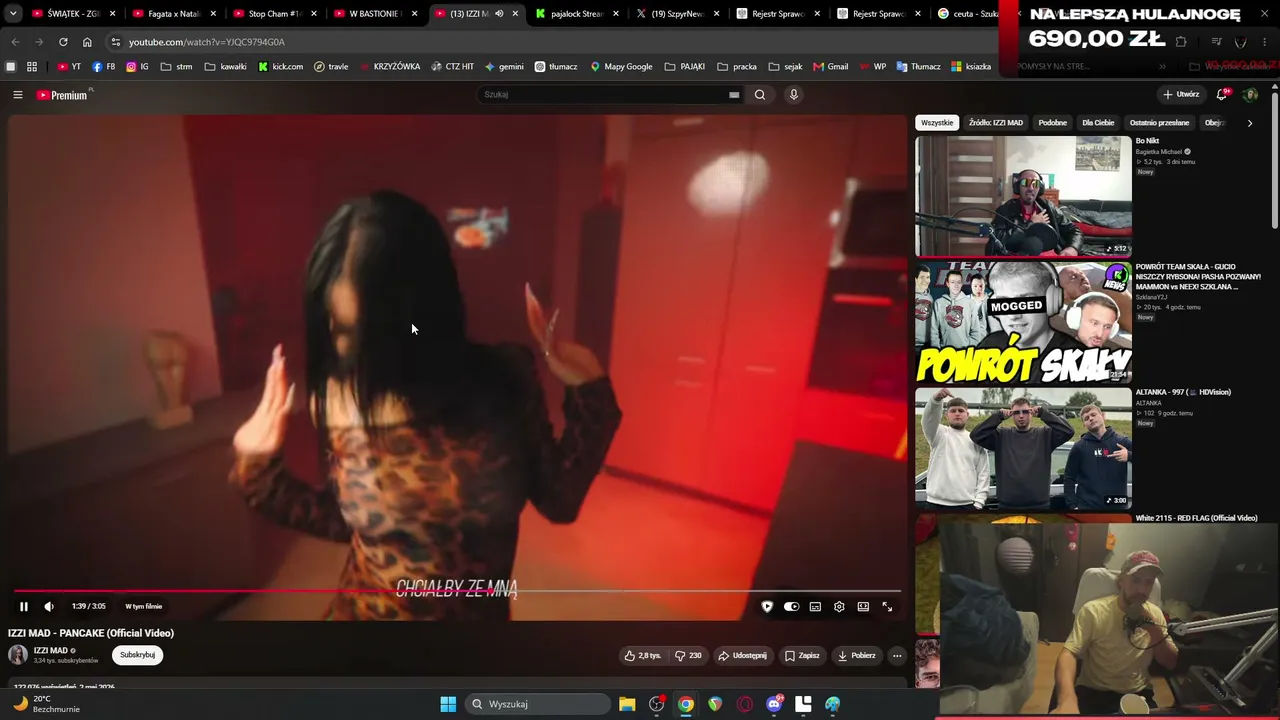Go to the YouTube Premium home logo
This screenshot has width=1280, height=720.
point(62,95)
